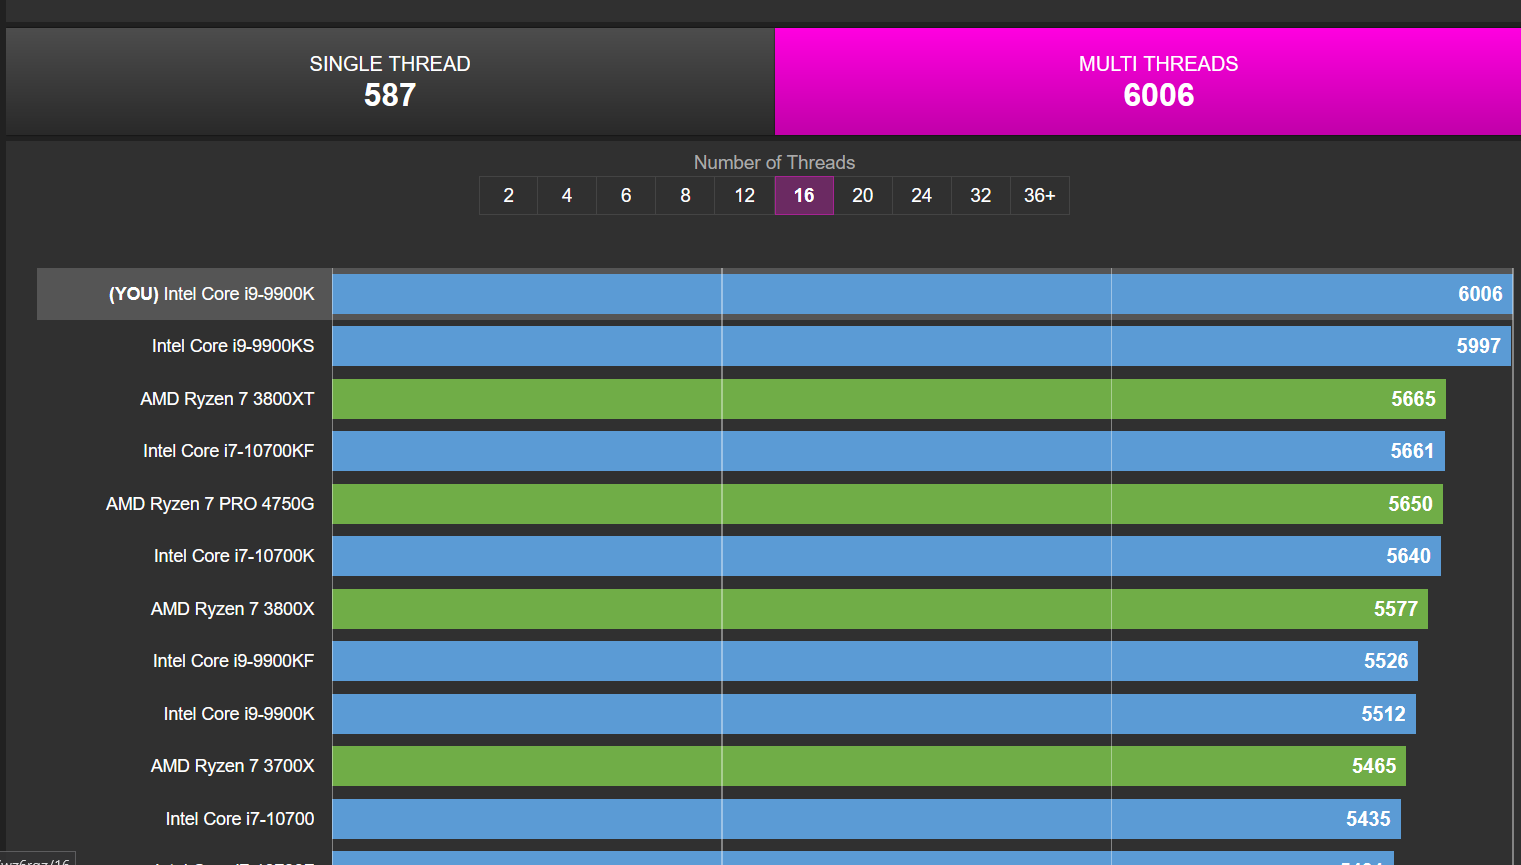Select 32 threads
This screenshot has height=865, width=1521.
980,196
